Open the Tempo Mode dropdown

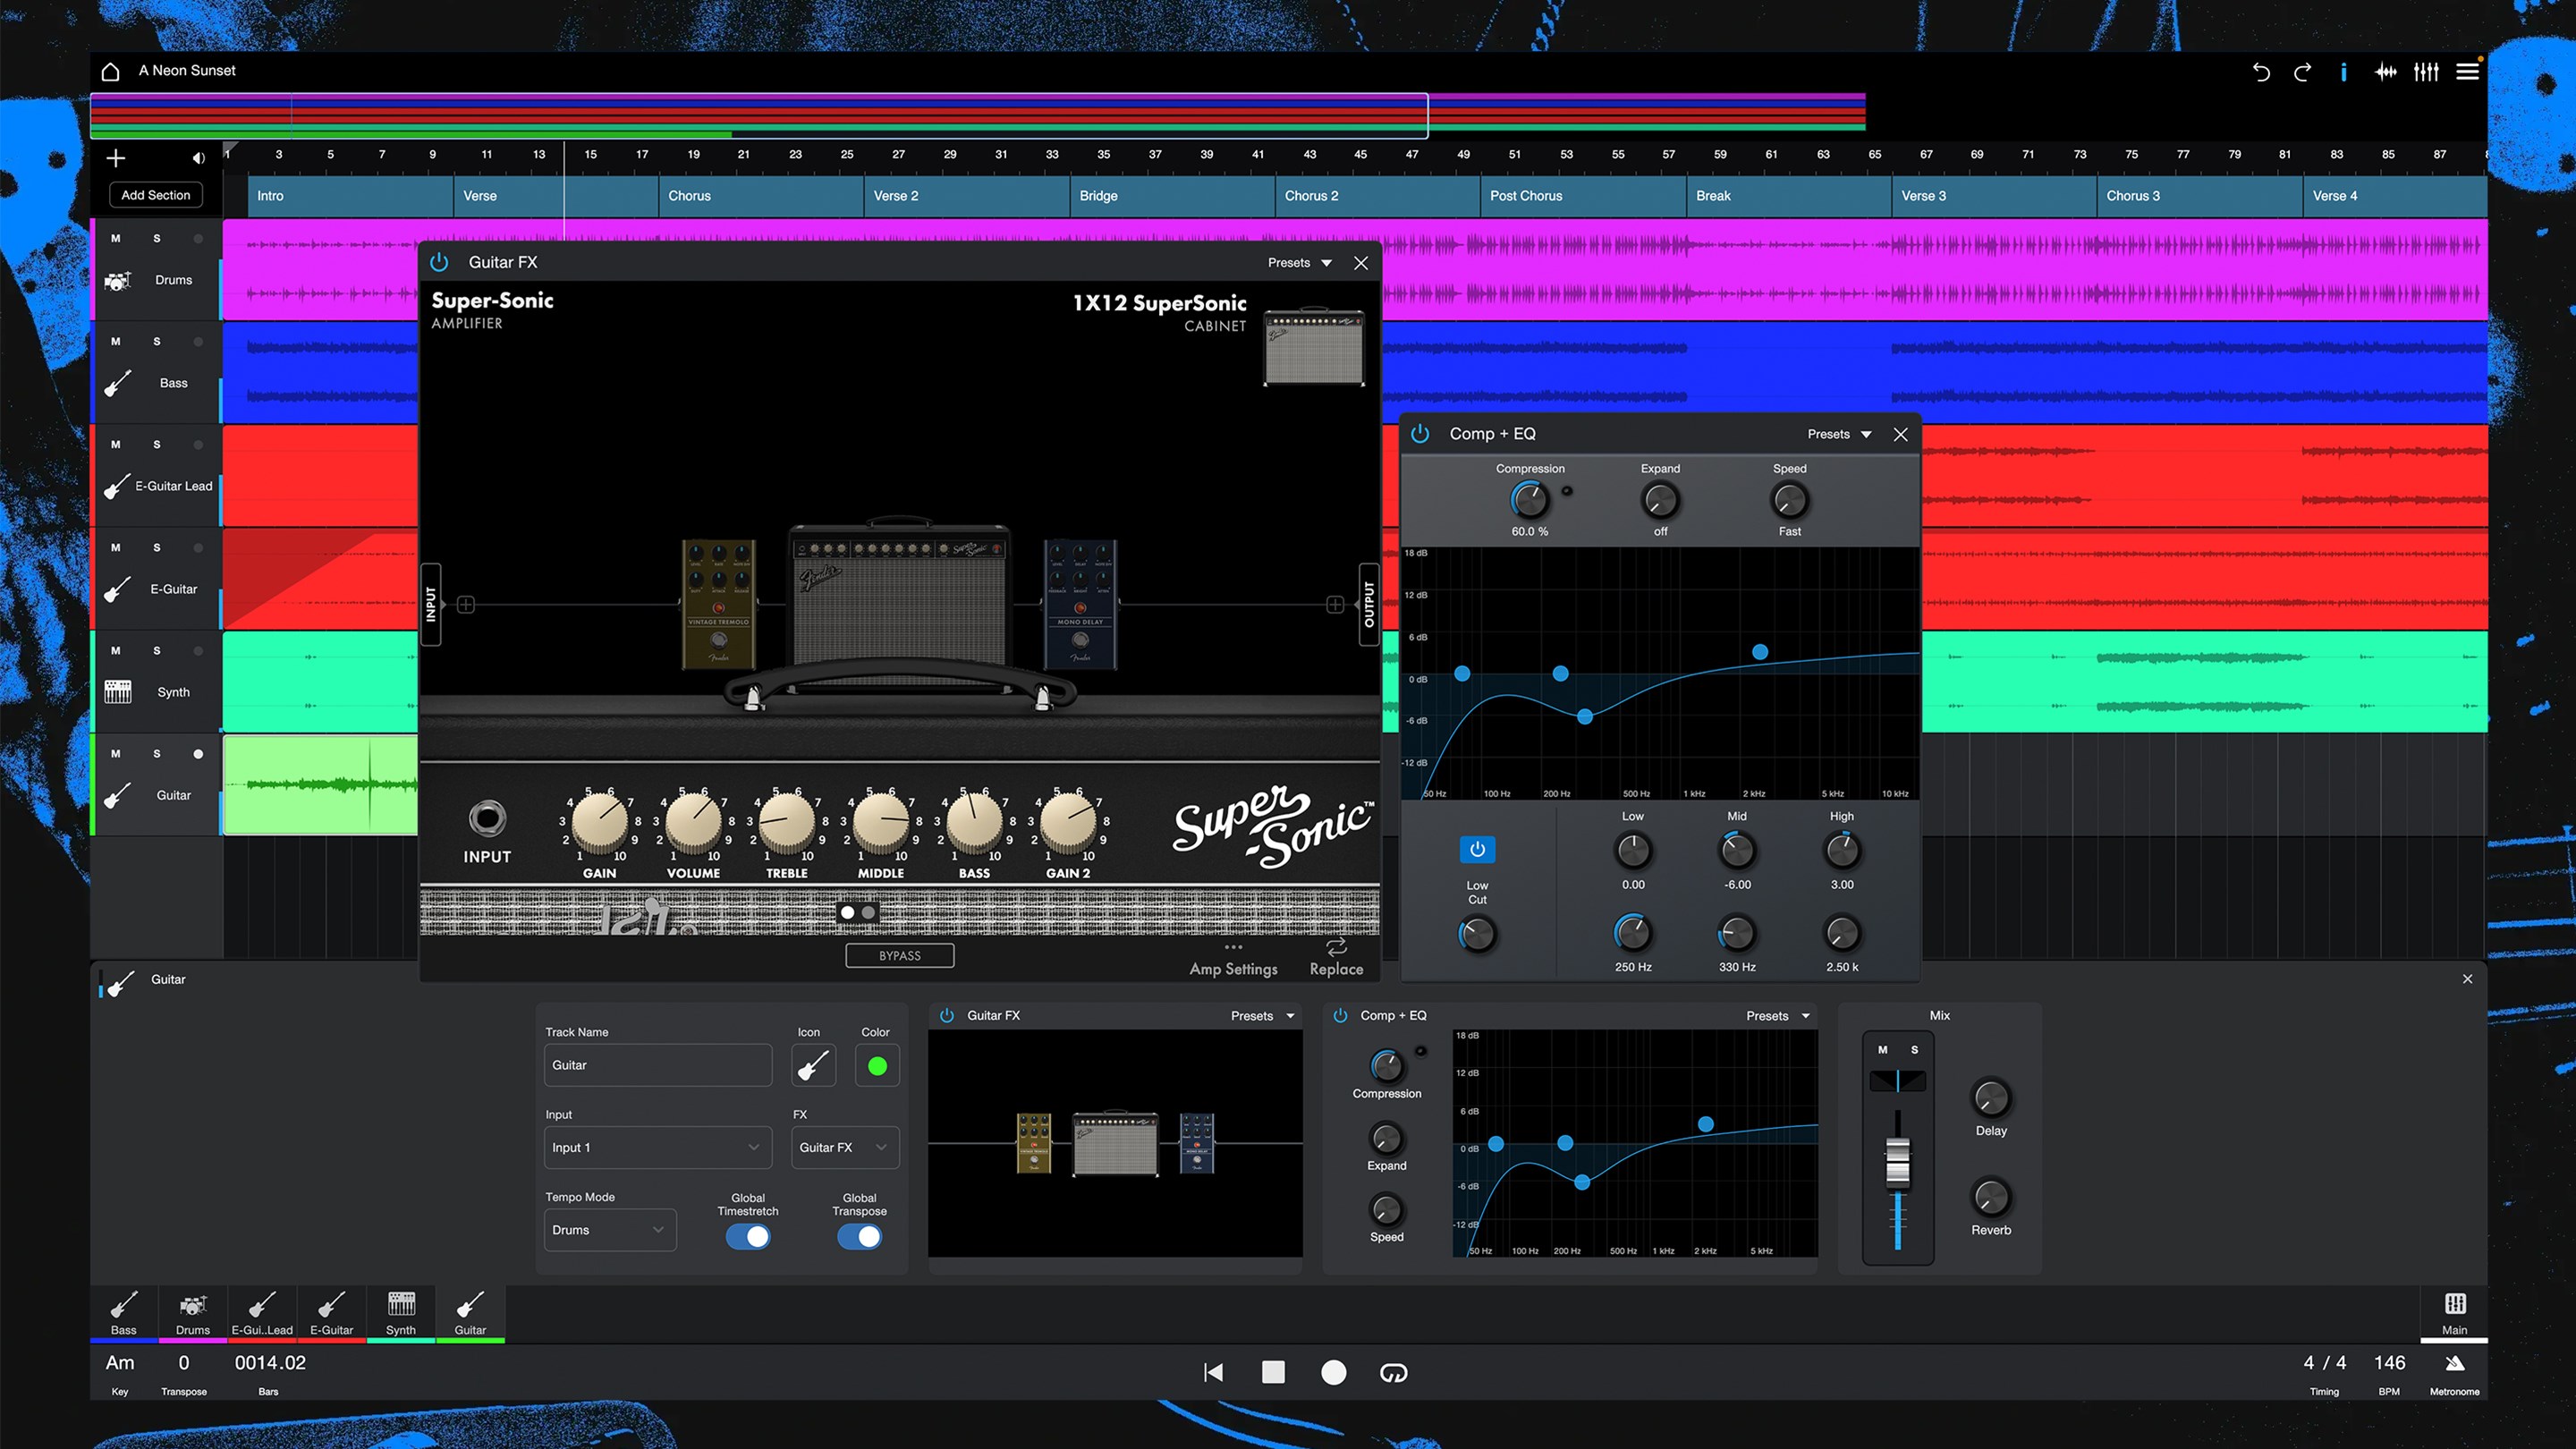tap(609, 1229)
